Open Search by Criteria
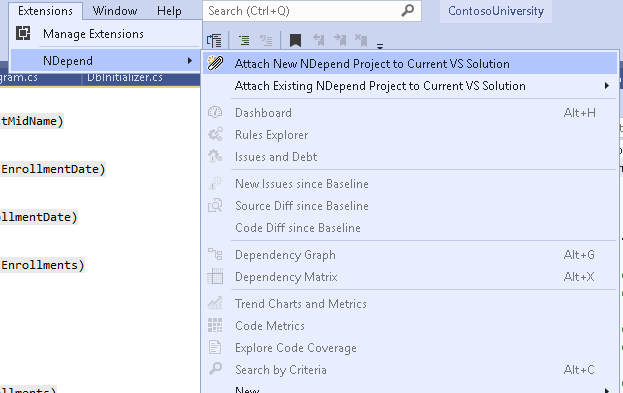 click(x=410, y=370)
